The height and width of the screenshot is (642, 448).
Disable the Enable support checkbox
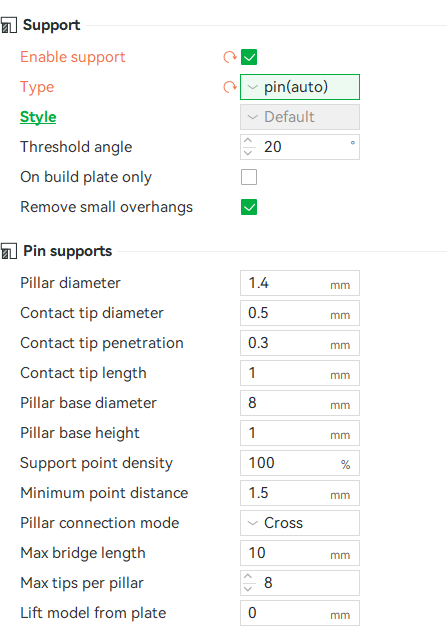[x=249, y=57]
